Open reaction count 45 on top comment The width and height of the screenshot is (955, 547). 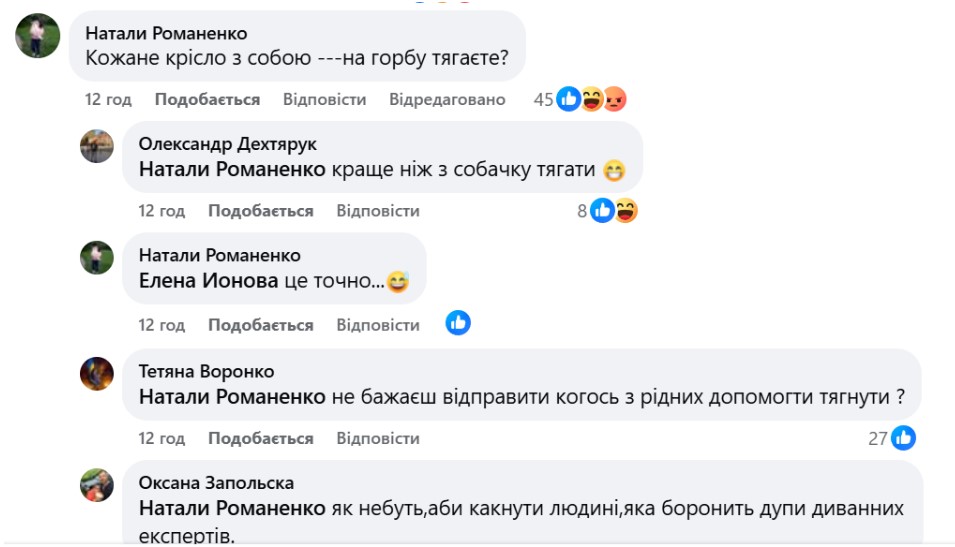pos(543,99)
